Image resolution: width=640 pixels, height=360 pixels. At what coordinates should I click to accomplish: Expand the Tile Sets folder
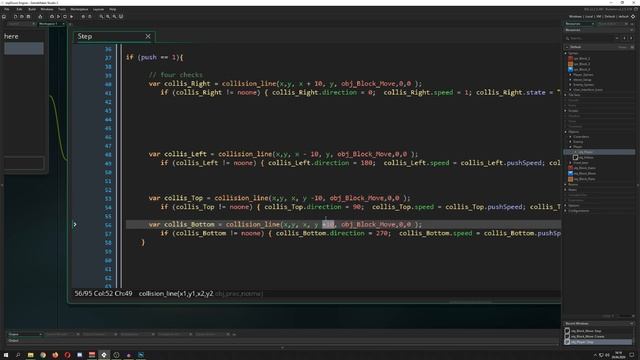pyautogui.click(x=566, y=95)
